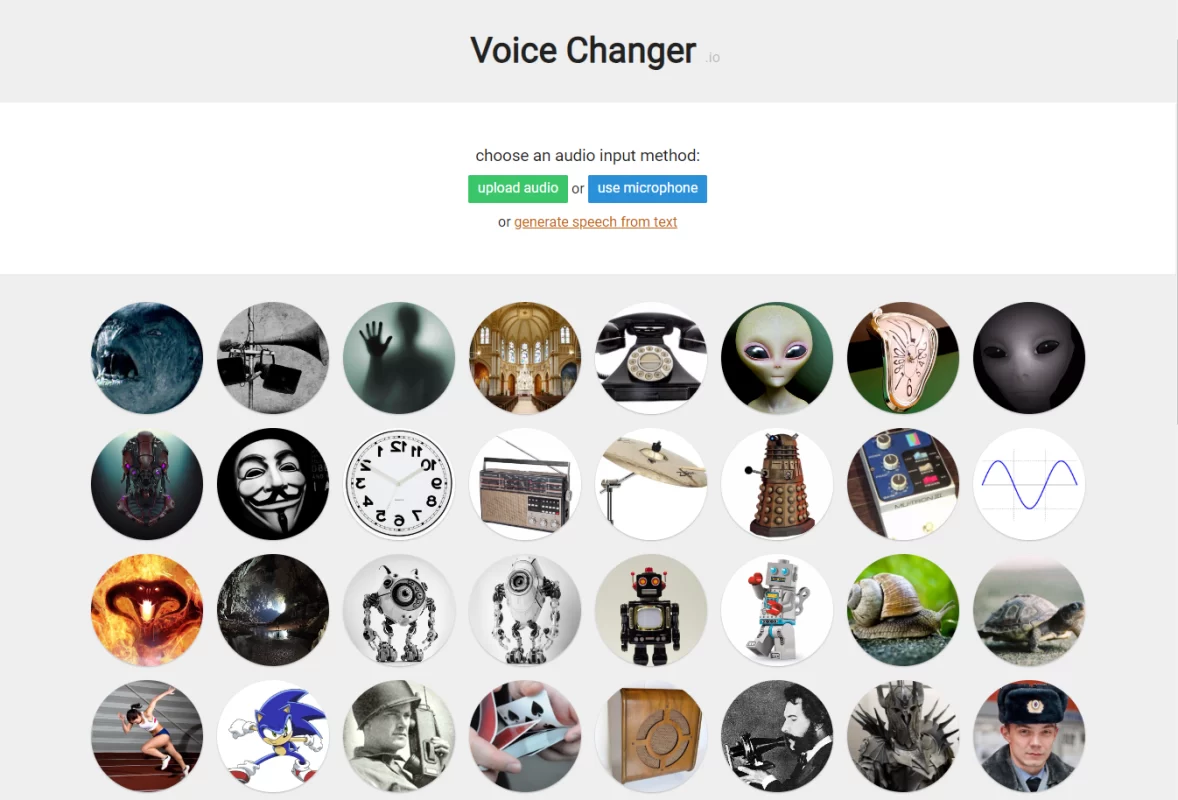Select the cathedral reverb voice effect
This screenshot has height=800, width=1178.
tap(525, 358)
